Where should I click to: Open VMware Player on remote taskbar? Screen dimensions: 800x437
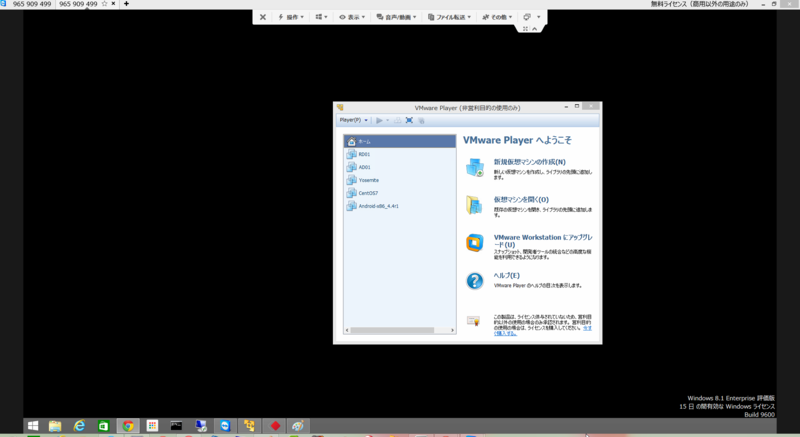(249, 426)
